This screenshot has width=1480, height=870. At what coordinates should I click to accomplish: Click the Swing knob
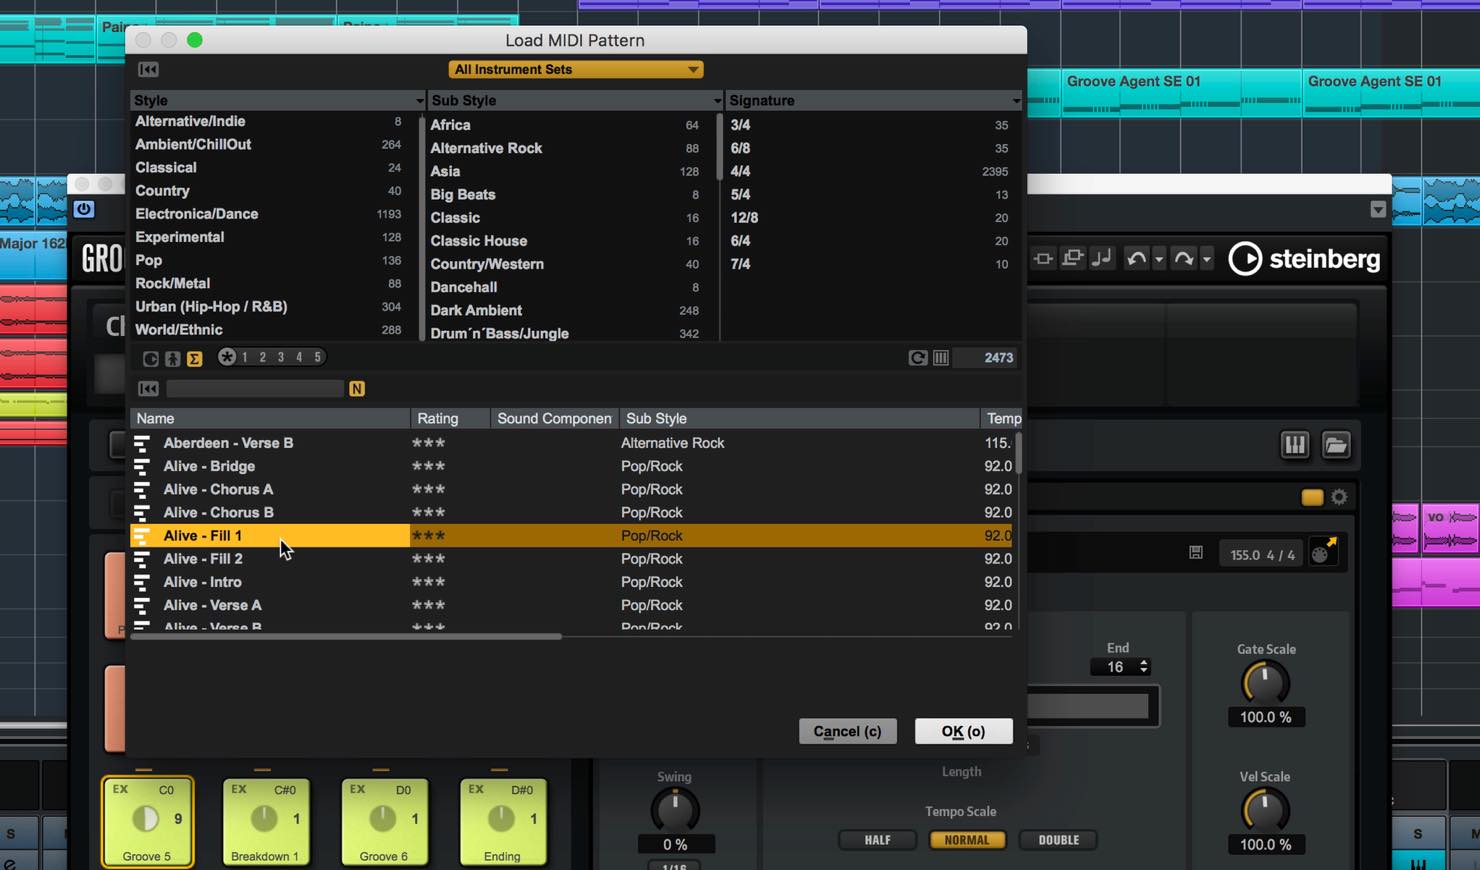(x=675, y=810)
